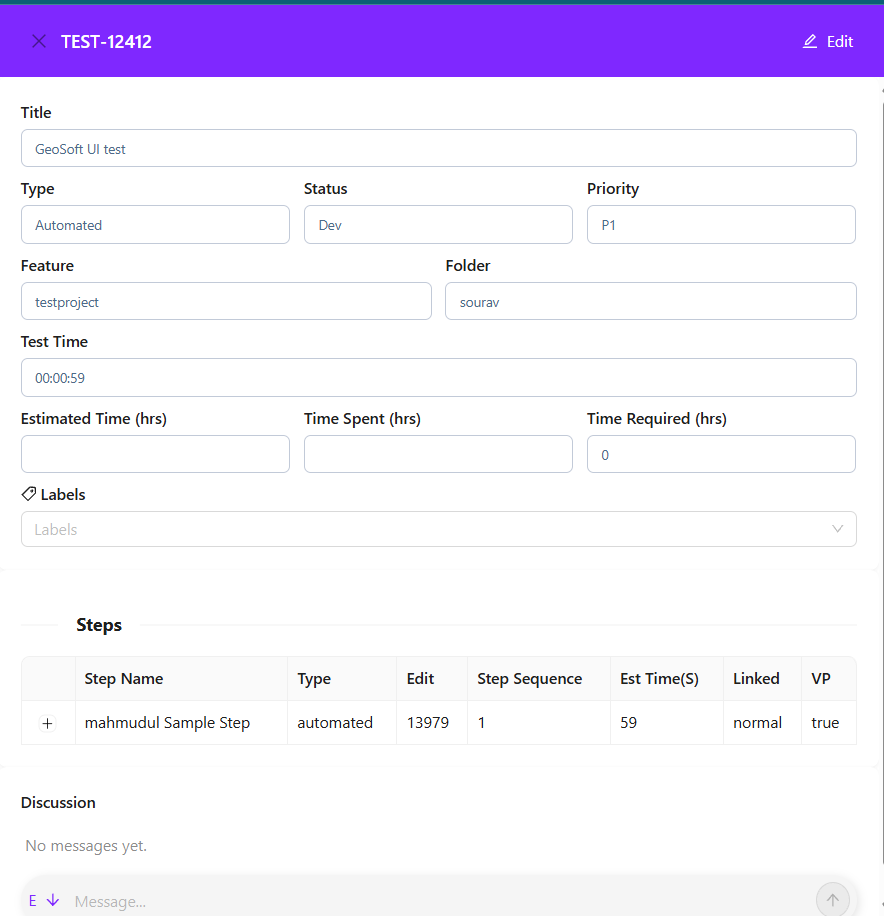
Task: Open the Priority field showing P1
Action: (720, 225)
